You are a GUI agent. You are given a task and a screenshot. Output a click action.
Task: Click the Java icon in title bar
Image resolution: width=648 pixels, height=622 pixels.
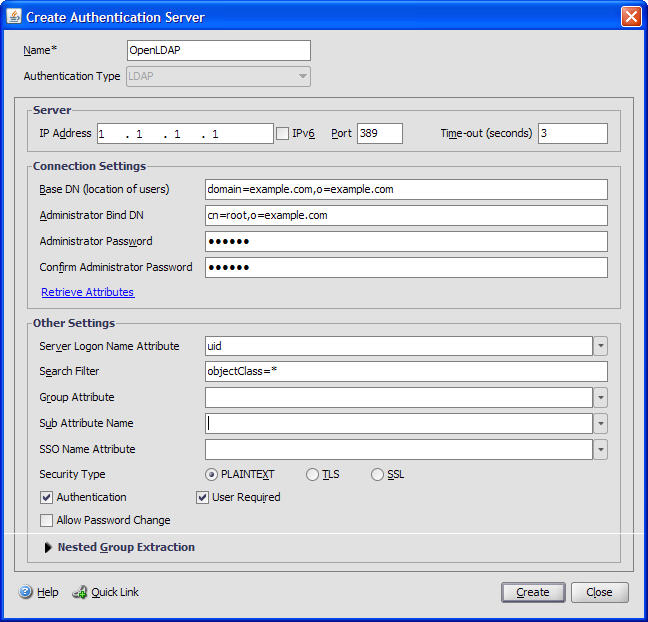pos(14,17)
